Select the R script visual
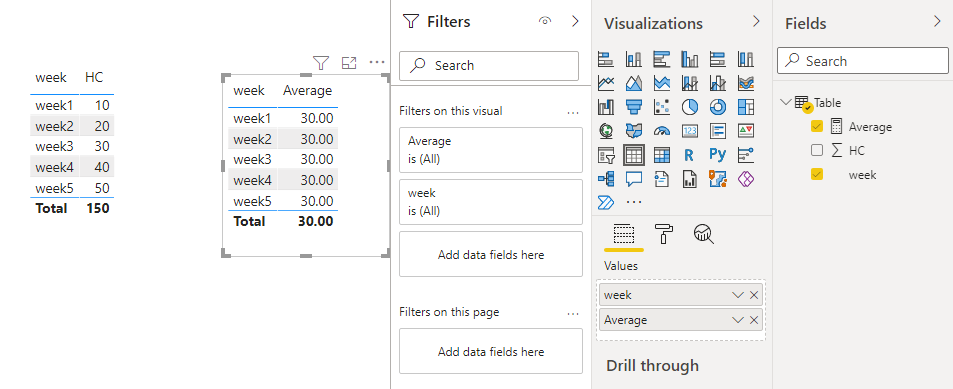The image size is (953, 389). coord(689,155)
